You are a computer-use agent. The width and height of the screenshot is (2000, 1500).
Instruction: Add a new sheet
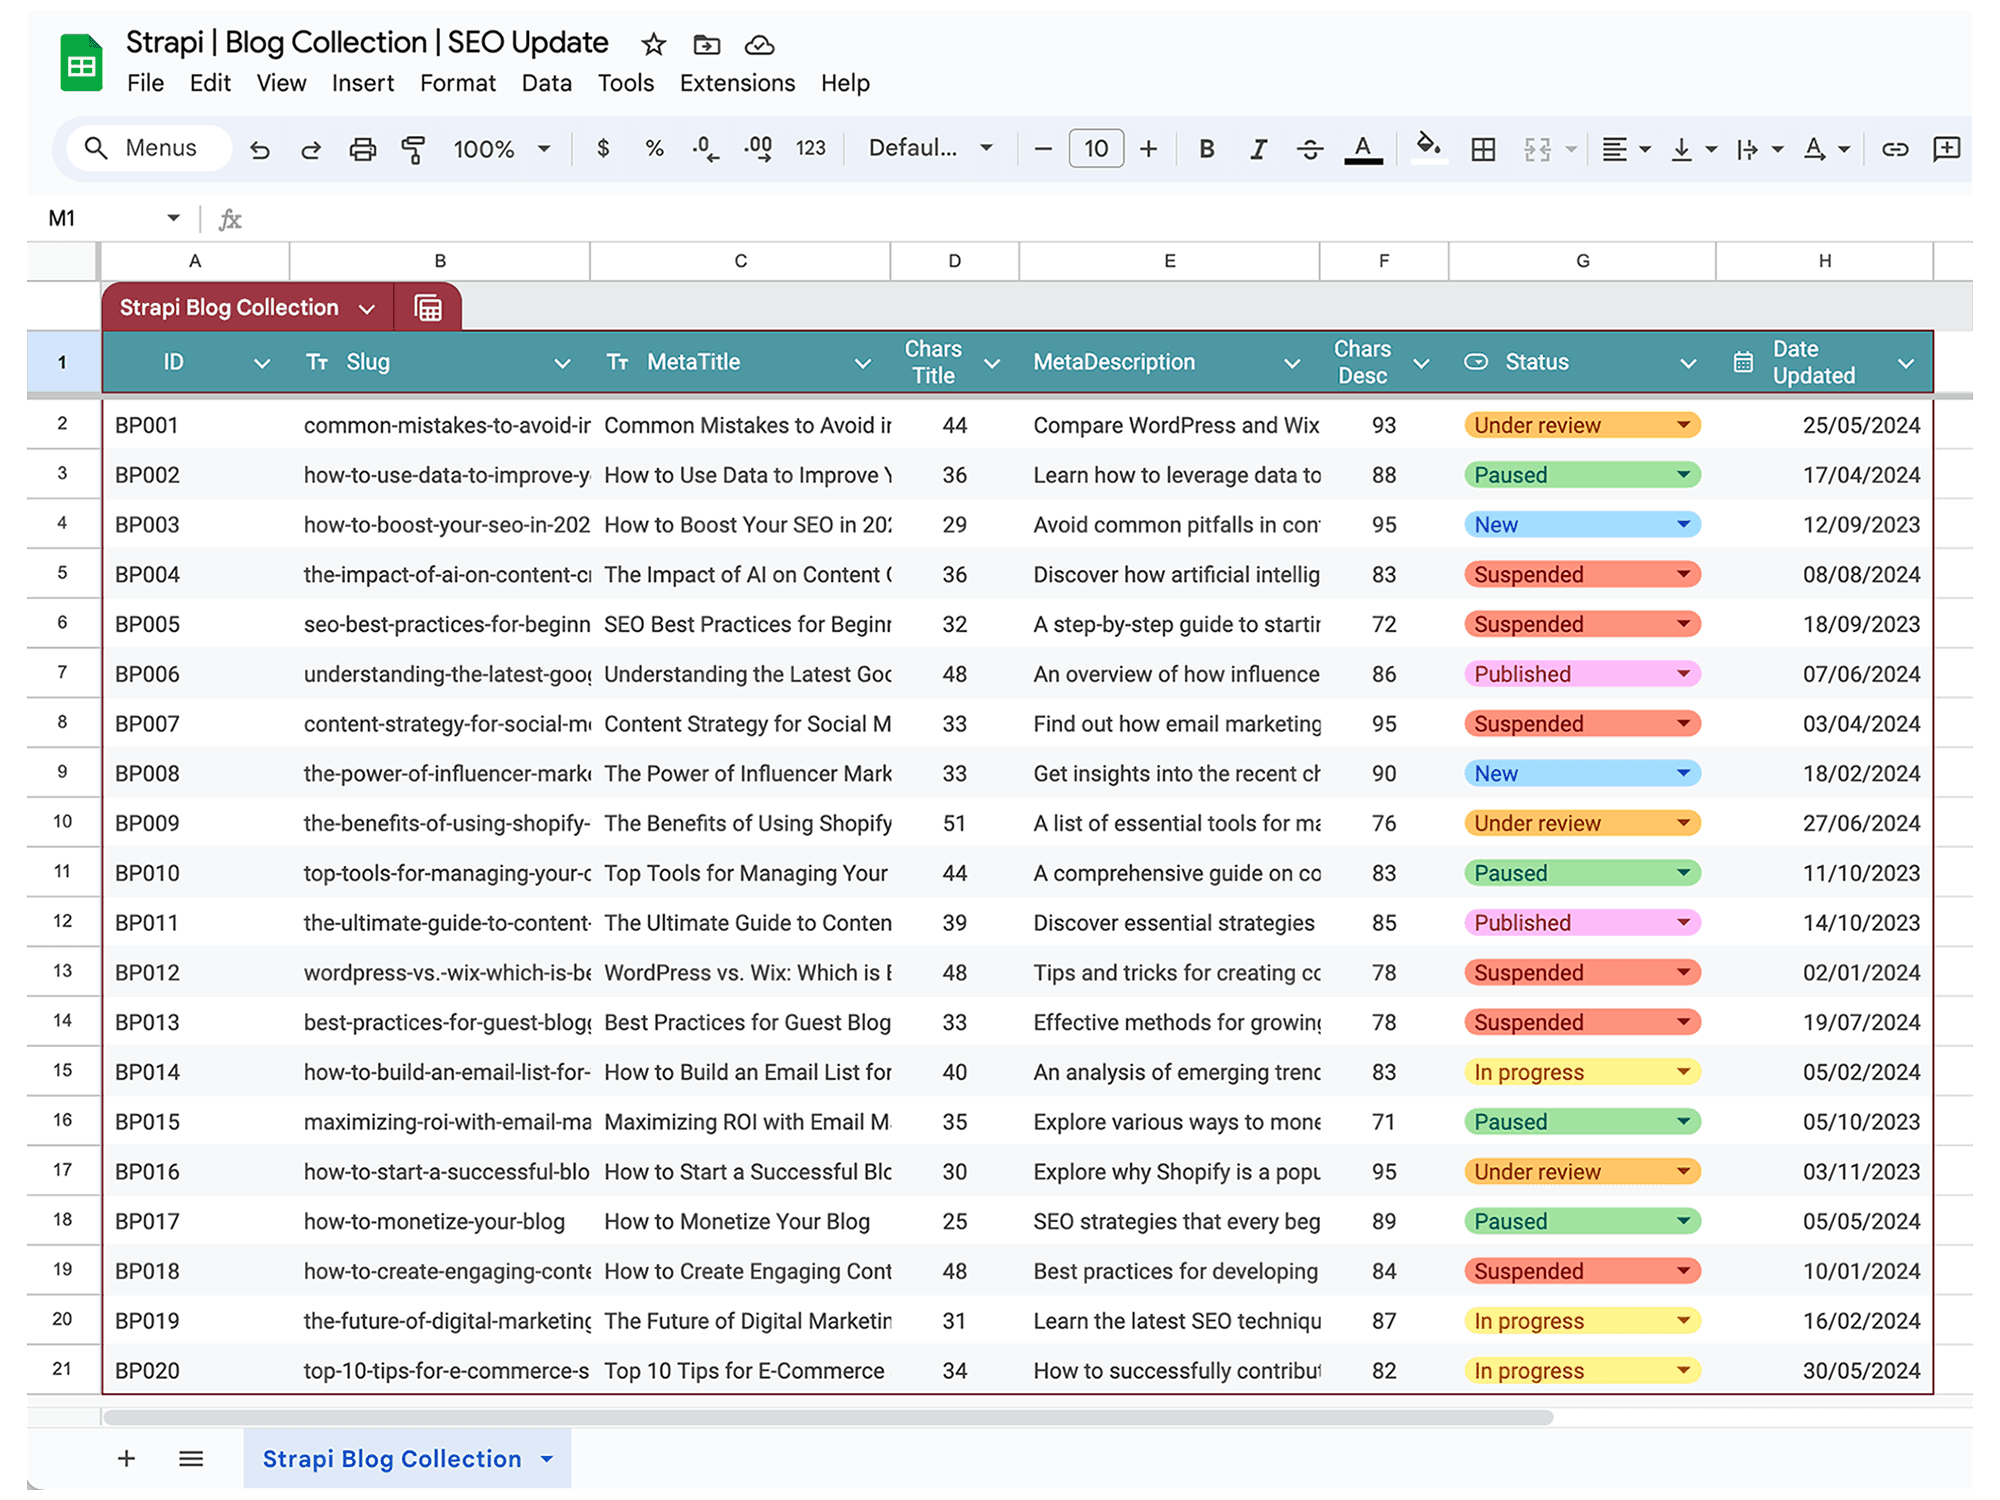(x=127, y=1459)
